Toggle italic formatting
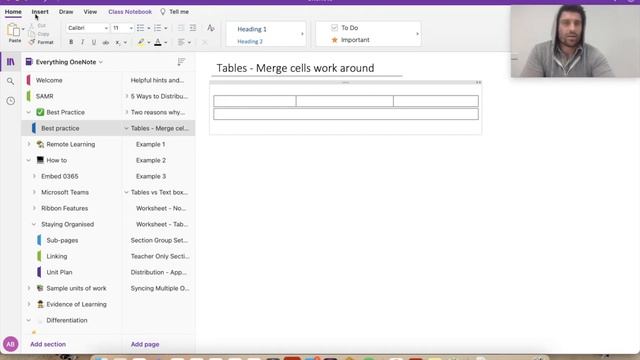 click(x=82, y=42)
